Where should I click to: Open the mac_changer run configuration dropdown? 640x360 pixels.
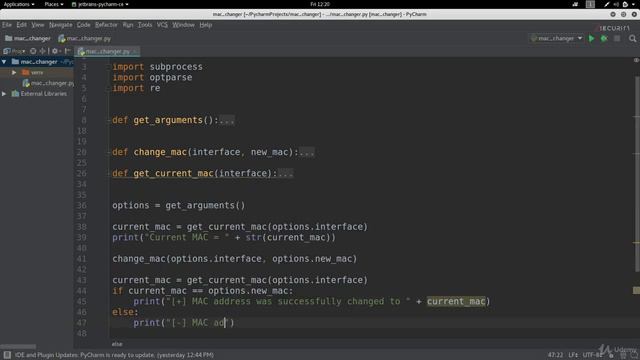point(557,38)
